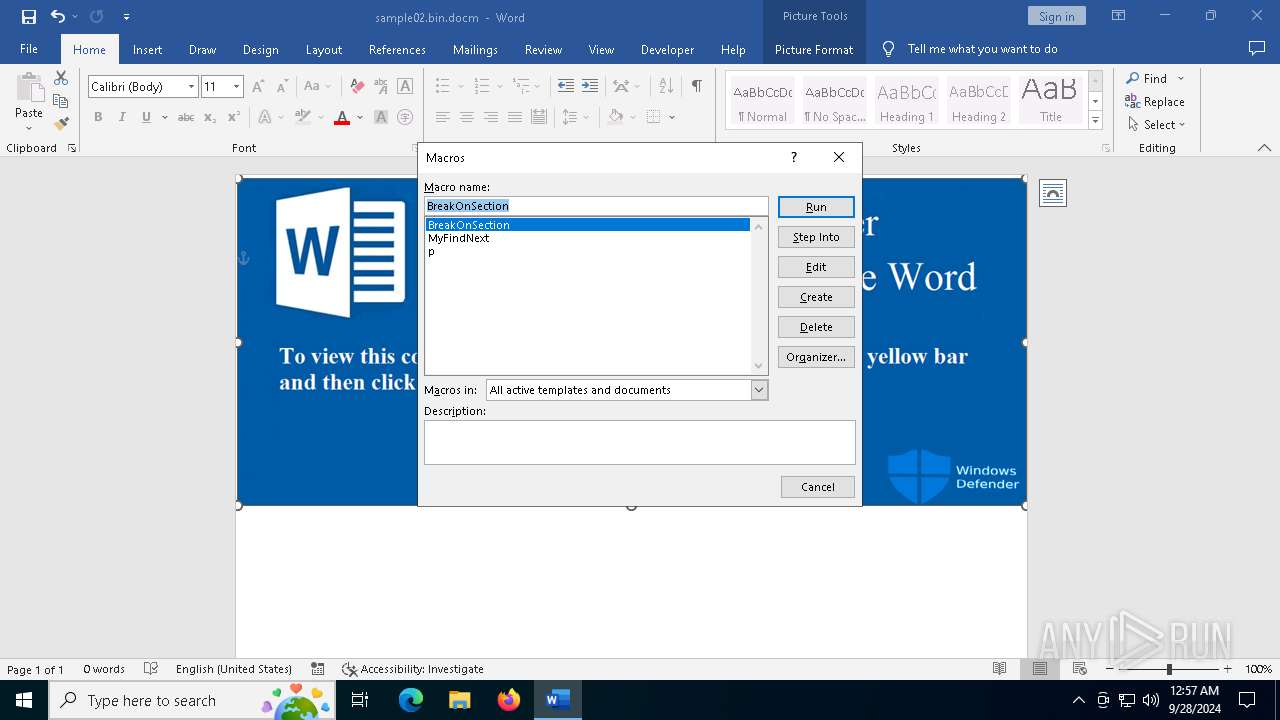The image size is (1280, 720).
Task: Click the Sort icon
Action: pos(666,86)
